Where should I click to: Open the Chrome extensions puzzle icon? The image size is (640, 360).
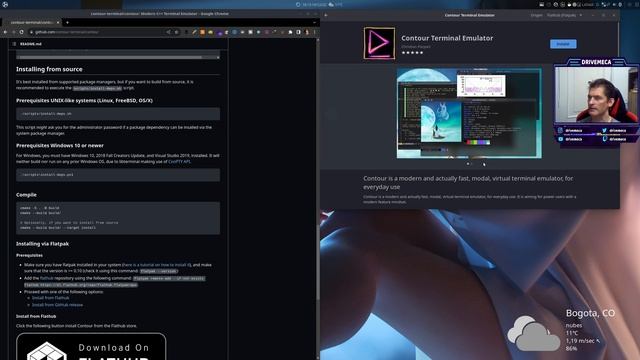(290, 32)
